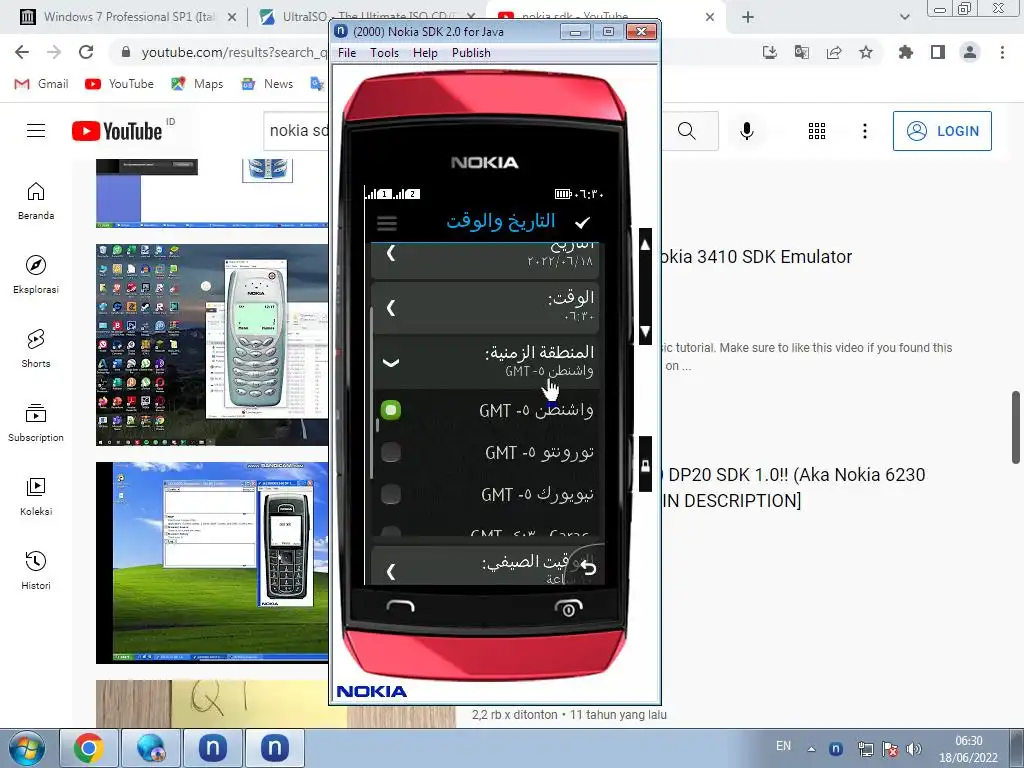Viewport: 1024px width, 768px height.
Task: Switch to the Windows 7 Professional SP1 tab
Action: 129,17
